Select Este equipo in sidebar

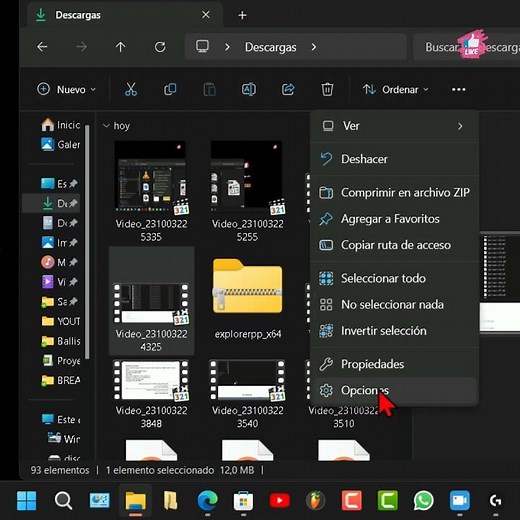pos(61,419)
